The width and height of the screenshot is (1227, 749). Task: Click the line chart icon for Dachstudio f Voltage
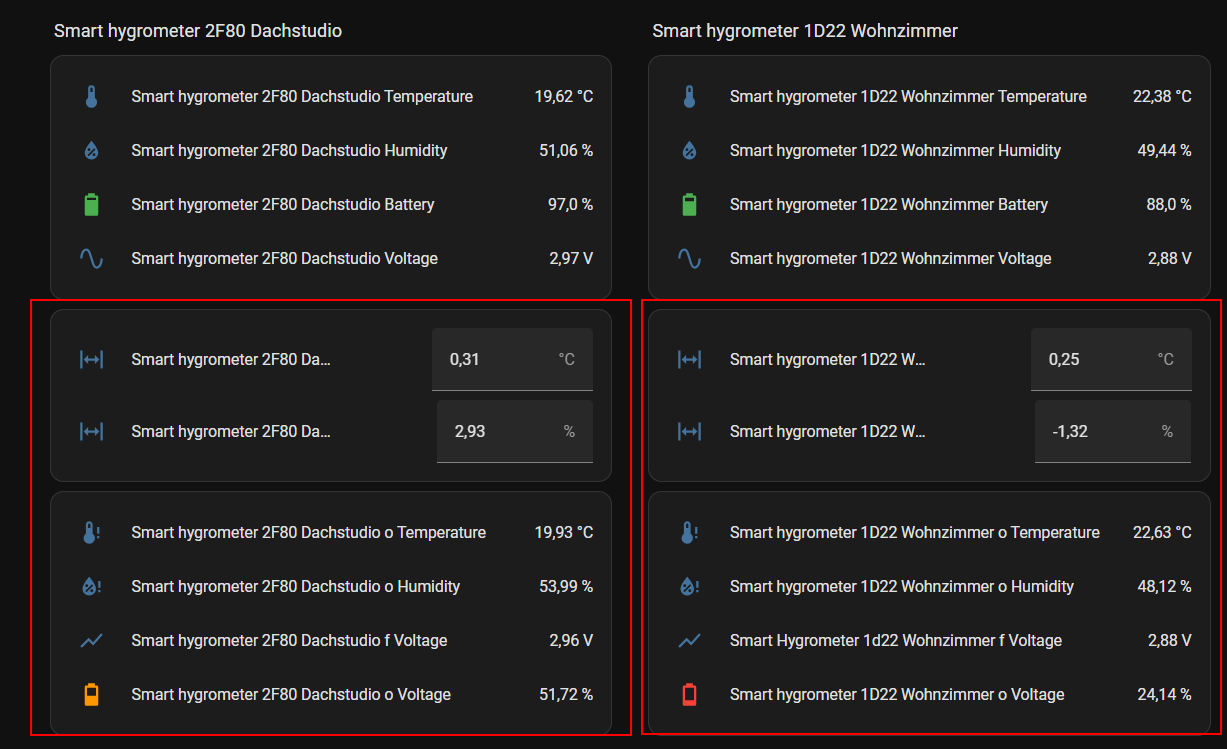pos(91,641)
